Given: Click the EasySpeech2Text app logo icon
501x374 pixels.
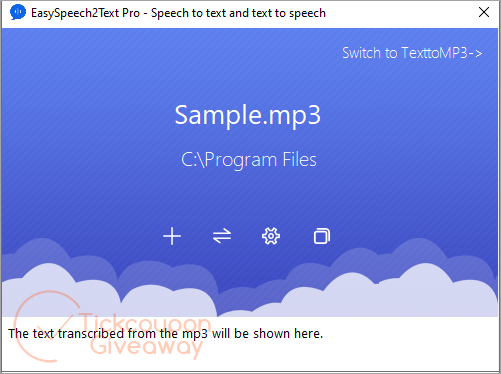Looking at the screenshot, I should click(18, 12).
